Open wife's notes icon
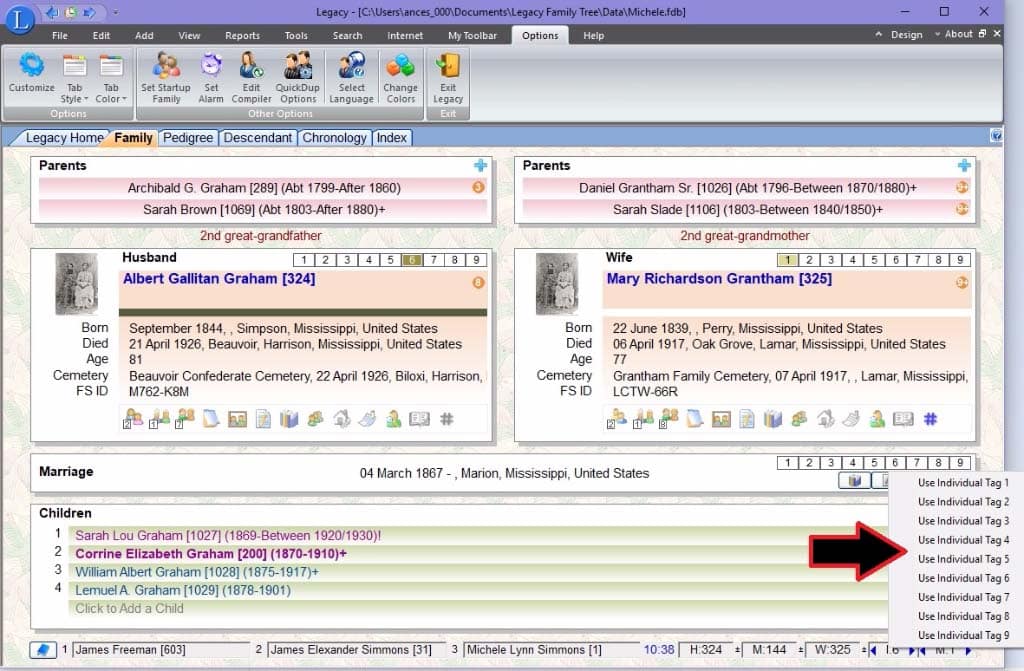The height and width of the screenshot is (671, 1024). (695, 418)
